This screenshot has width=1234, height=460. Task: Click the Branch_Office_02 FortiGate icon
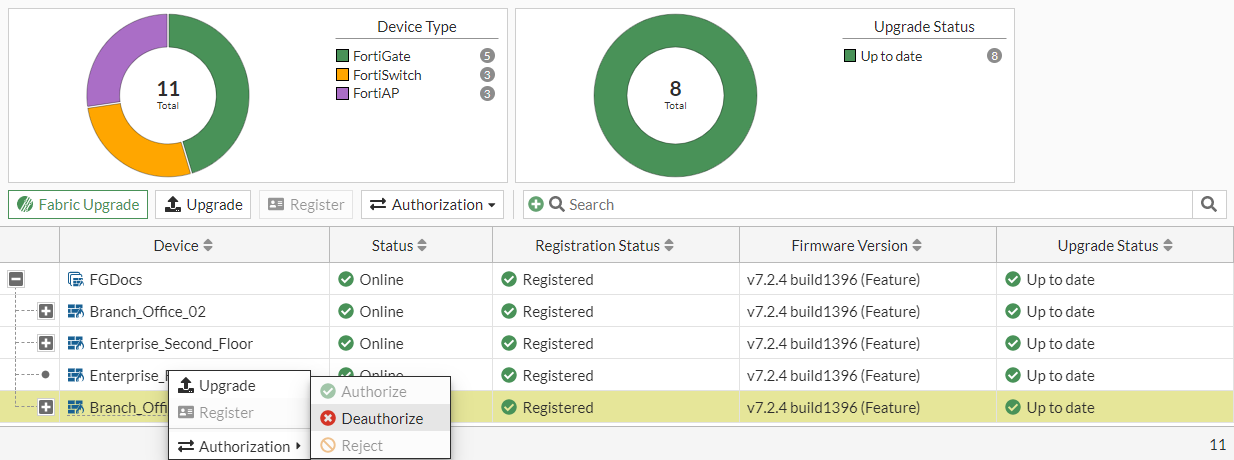coord(75,312)
